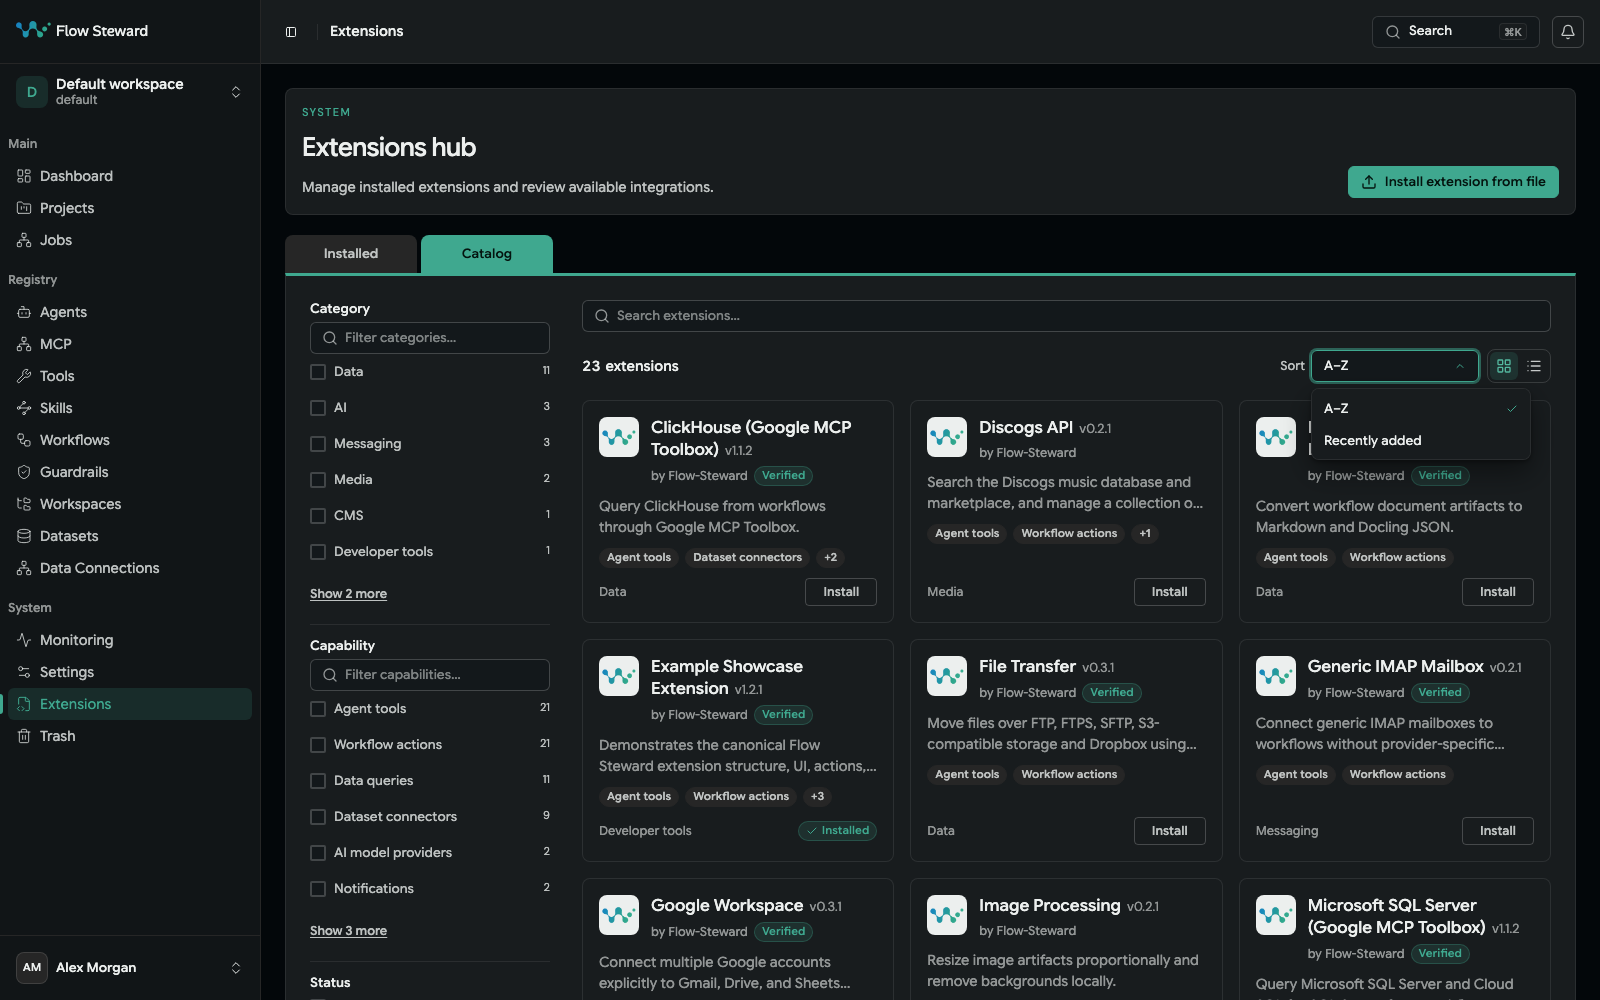Switch to the Installed tab

point(351,254)
